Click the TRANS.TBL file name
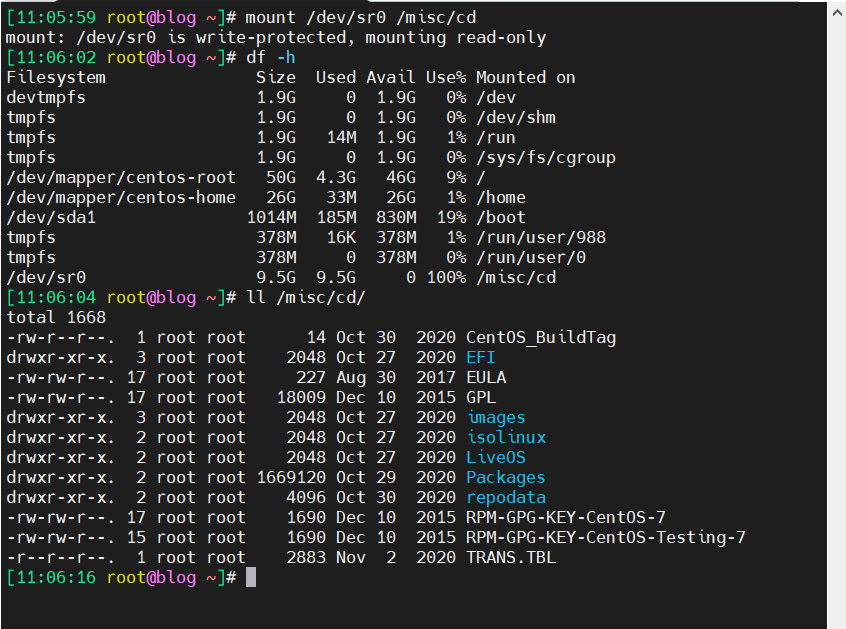This screenshot has height=629, width=846. (x=510, y=557)
